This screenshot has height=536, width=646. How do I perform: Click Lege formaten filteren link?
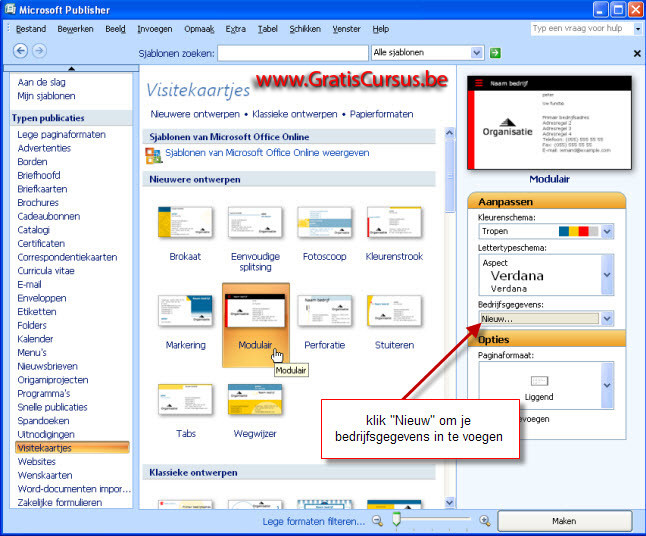pos(314,521)
